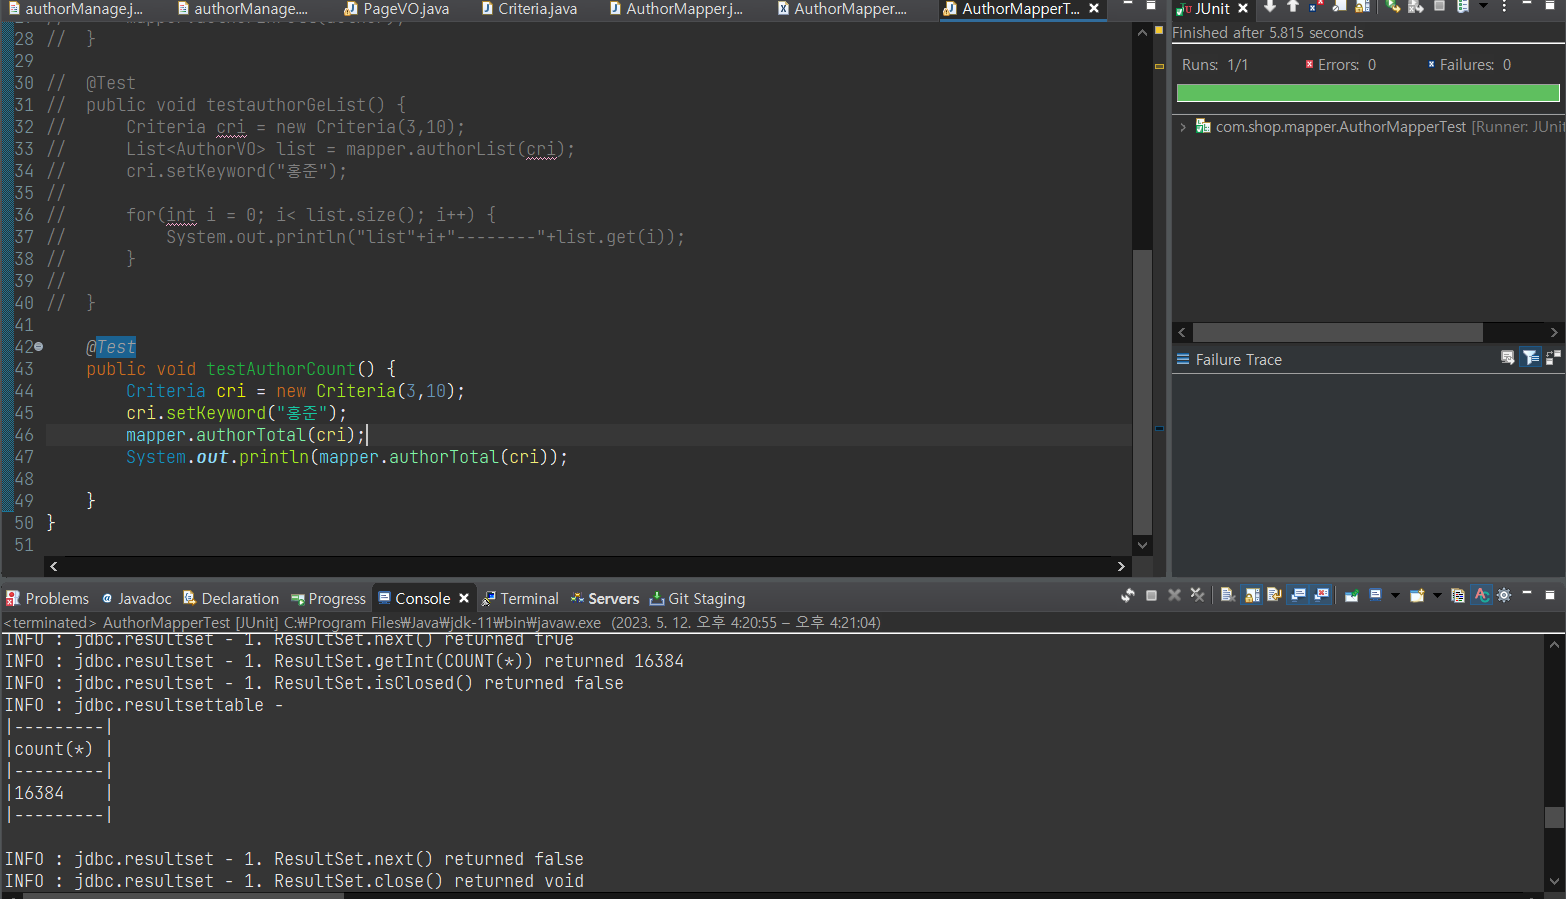
Task: Open the Javadoc view tab
Action: tap(136, 599)
